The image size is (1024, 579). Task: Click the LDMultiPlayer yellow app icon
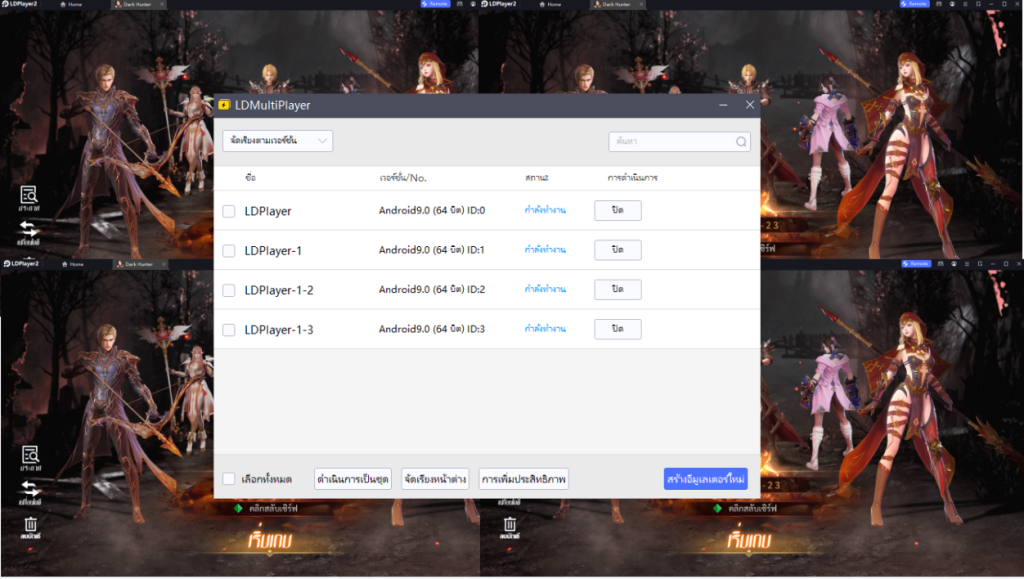pos(225,105)
